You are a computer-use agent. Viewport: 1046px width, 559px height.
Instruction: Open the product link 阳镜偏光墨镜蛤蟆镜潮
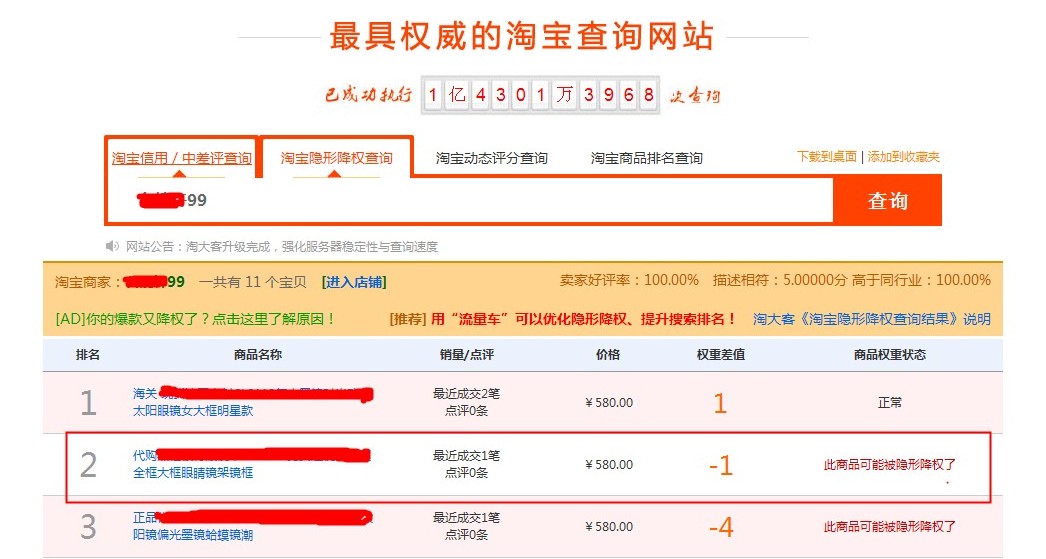pyautogui.click(x=193, y=535)
